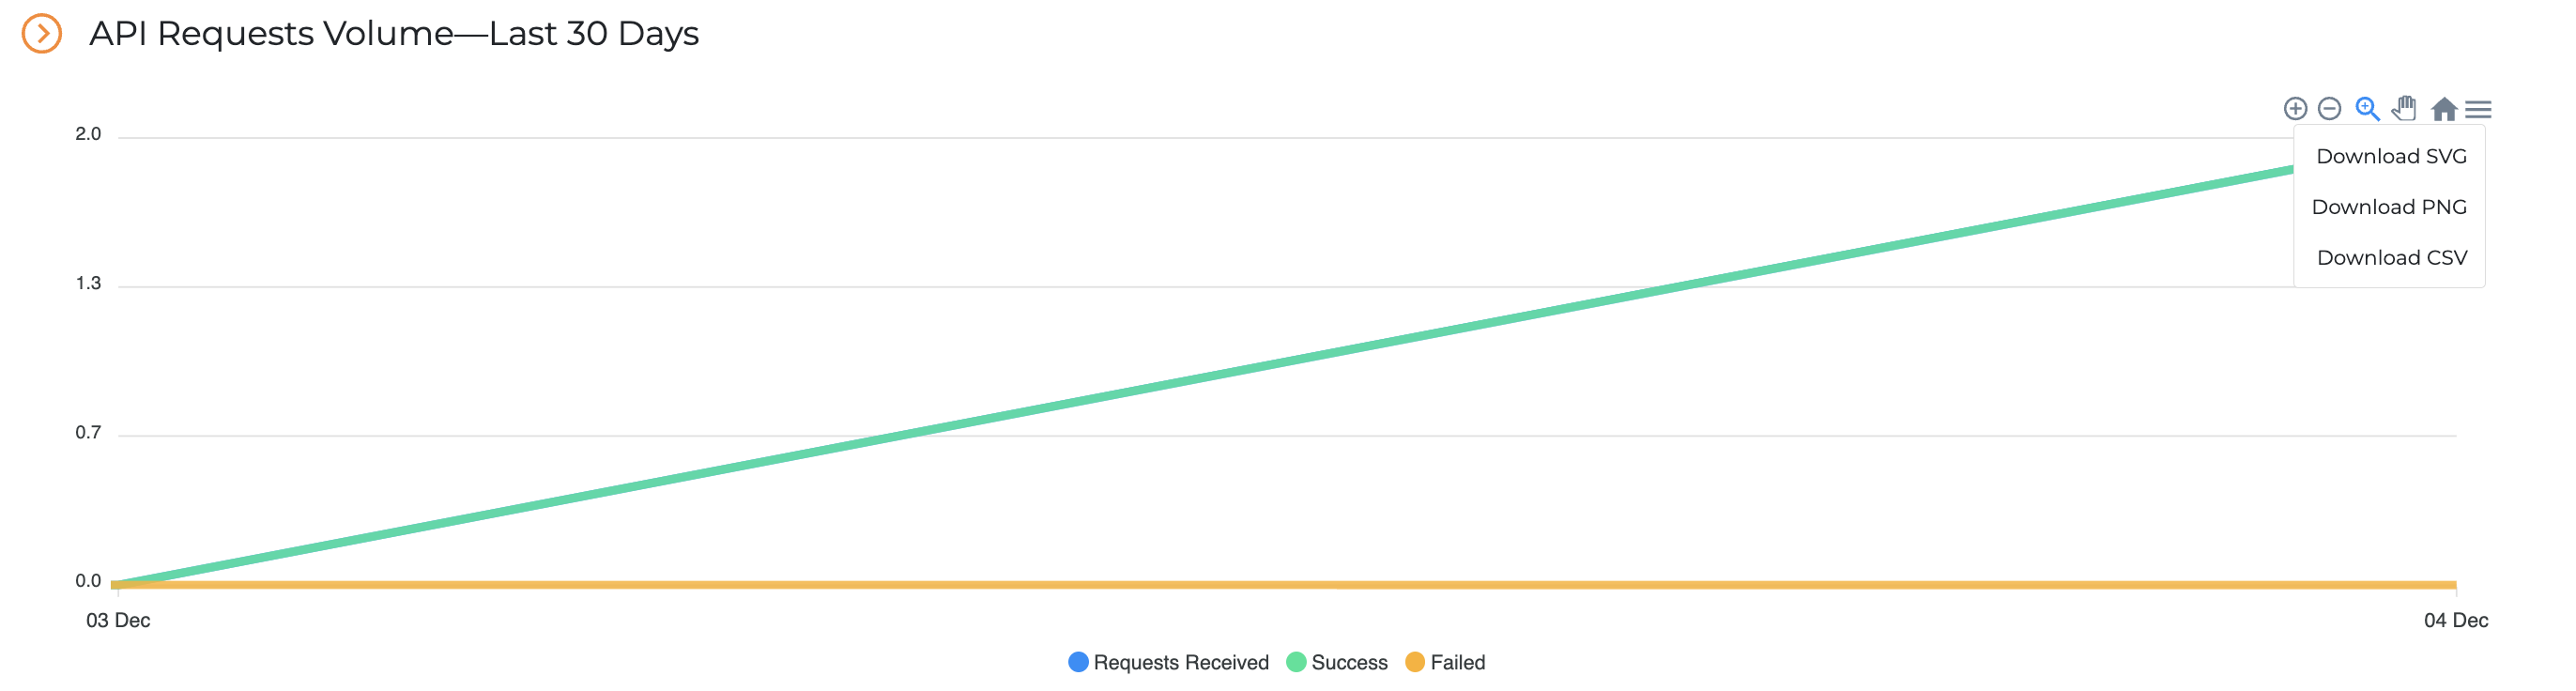The height and width of the screenshot is (691, 2576).
Task: Toggle the Failed series legend label
Action: click(1457, 662)
